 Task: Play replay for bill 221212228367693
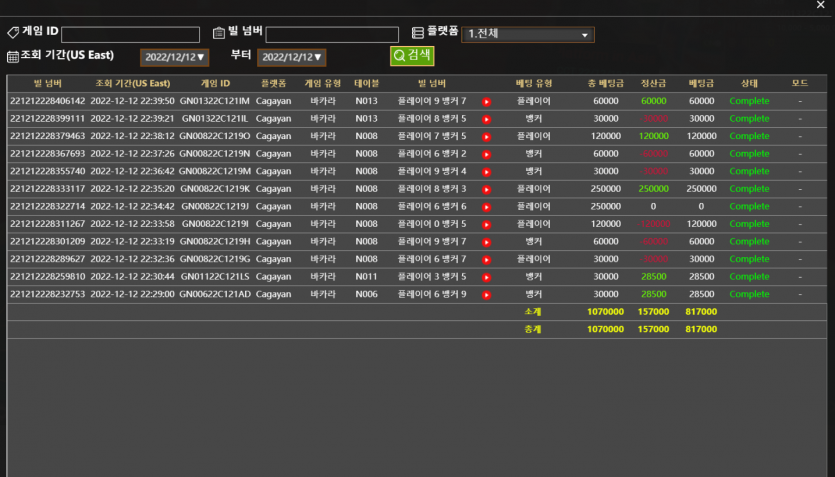point(486,154)
